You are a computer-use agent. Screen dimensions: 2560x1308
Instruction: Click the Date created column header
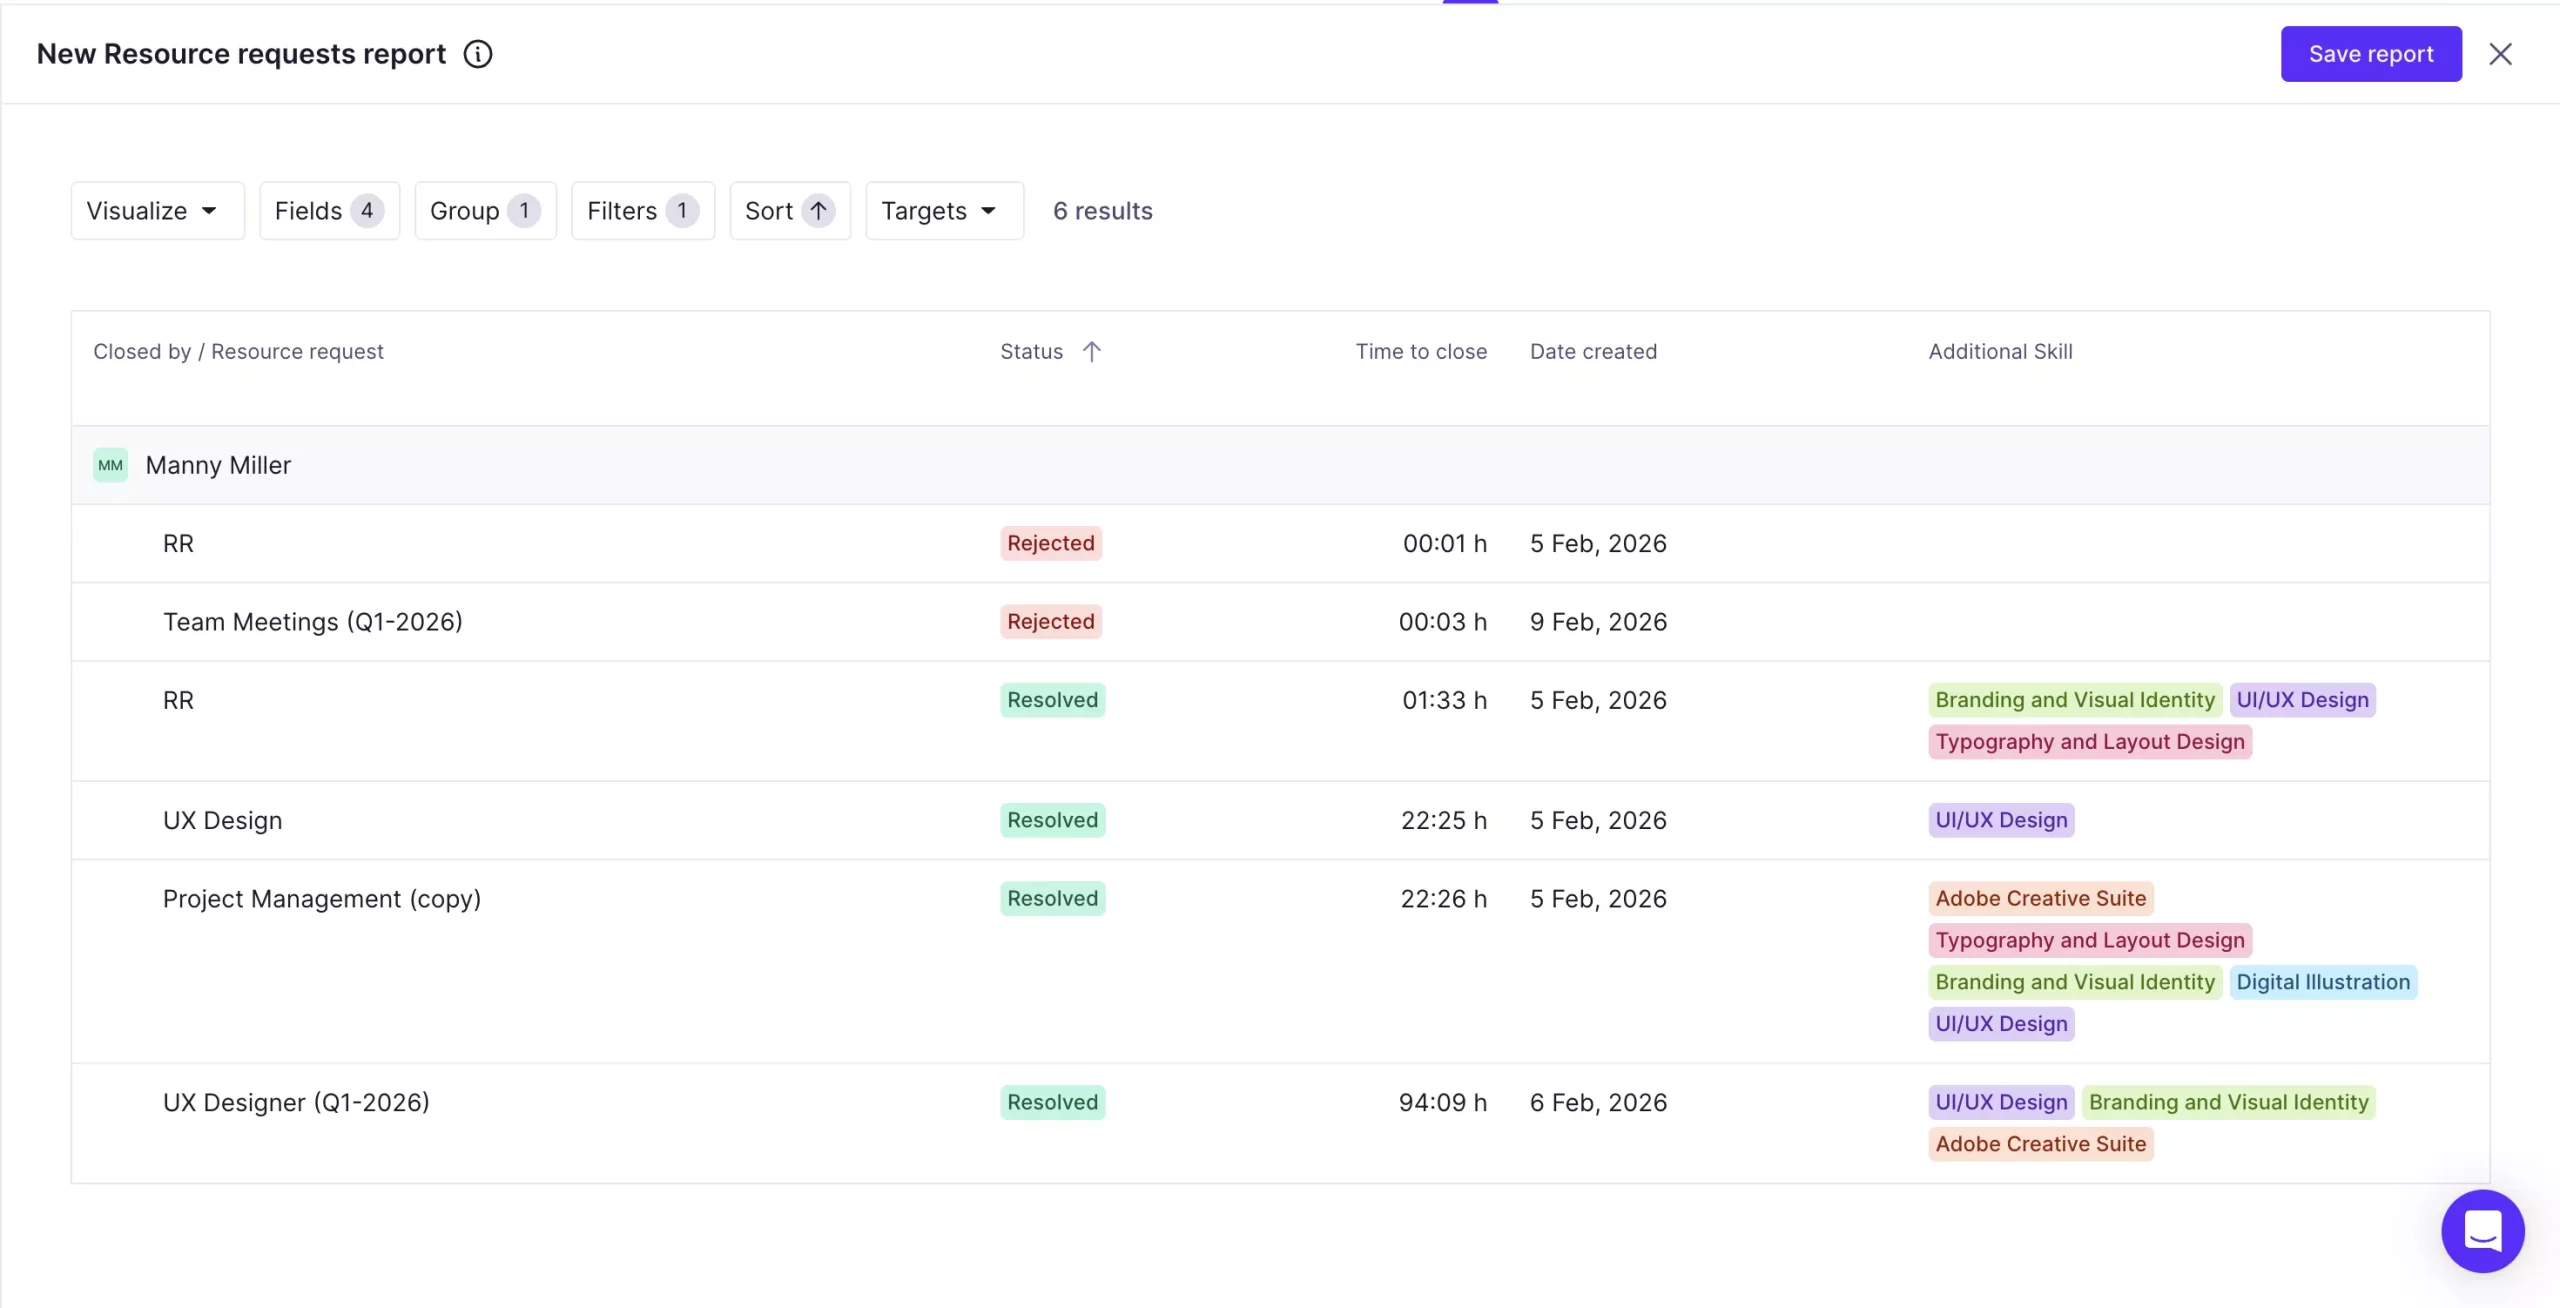pos(1592,351)
